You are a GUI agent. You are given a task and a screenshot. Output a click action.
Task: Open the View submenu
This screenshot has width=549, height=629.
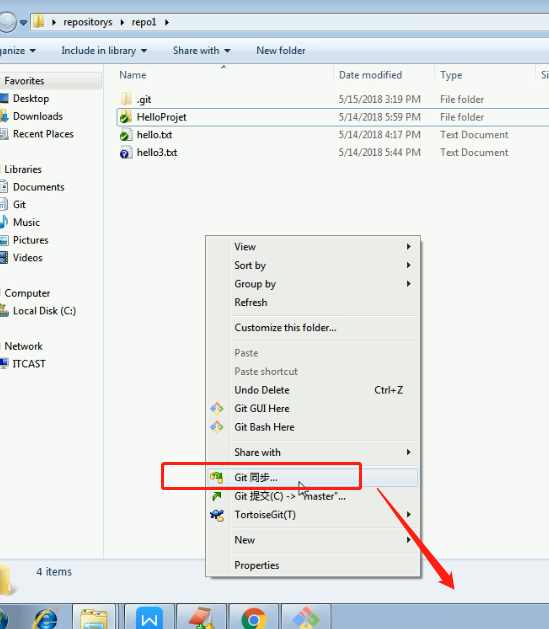(323, 247)
